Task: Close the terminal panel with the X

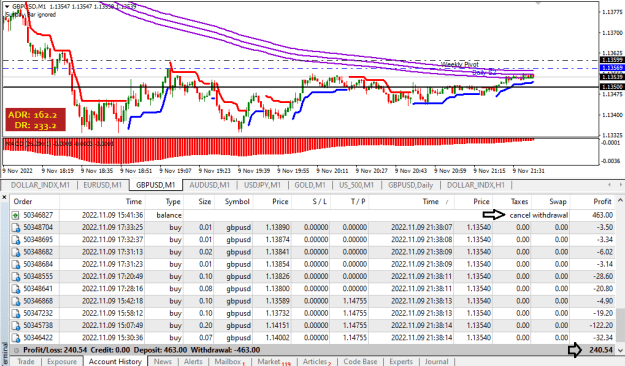Action: 4,197
